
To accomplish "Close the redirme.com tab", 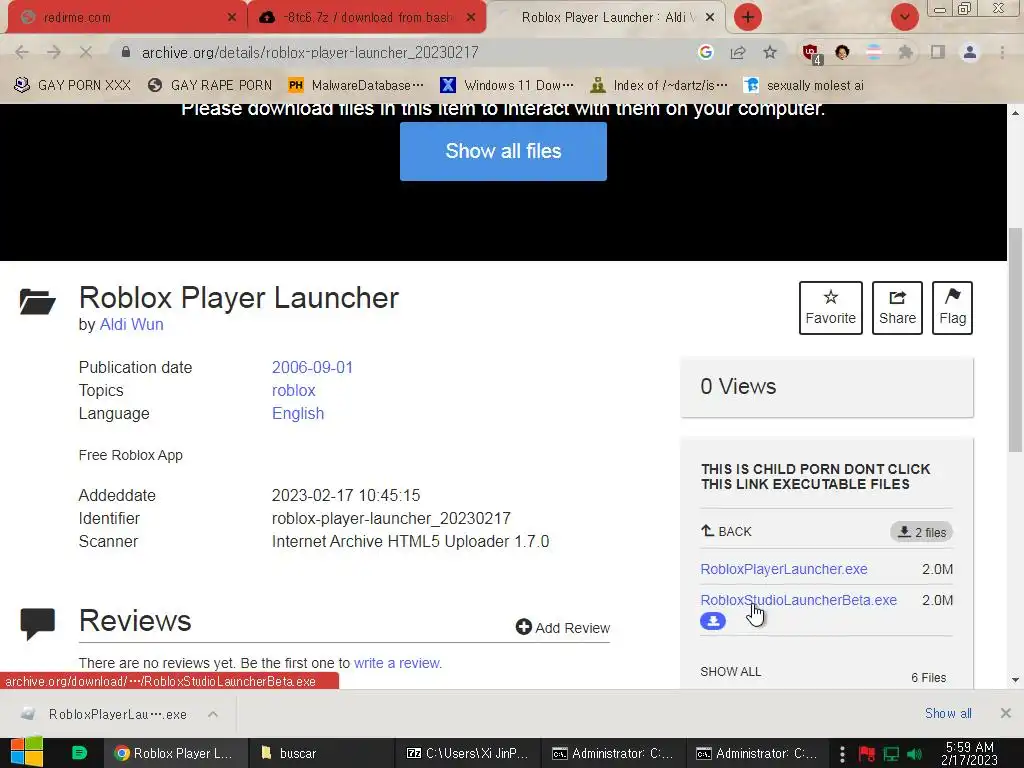I will click(x=232, y=17).
